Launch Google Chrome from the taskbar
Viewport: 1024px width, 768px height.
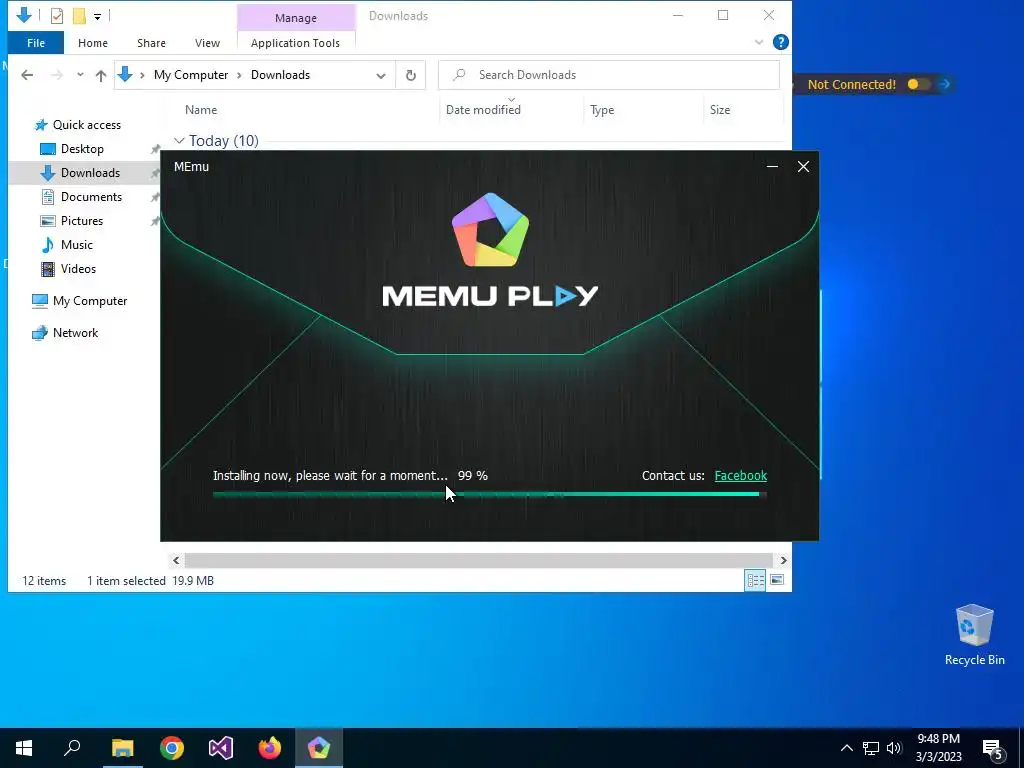[x=172, y=748]
